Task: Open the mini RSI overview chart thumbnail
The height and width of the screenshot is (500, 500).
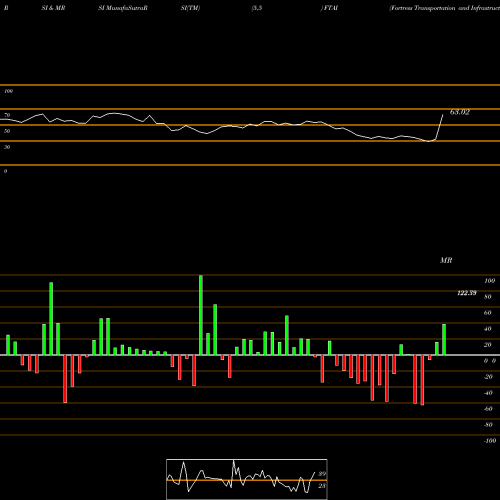Action: click(247, 479)
